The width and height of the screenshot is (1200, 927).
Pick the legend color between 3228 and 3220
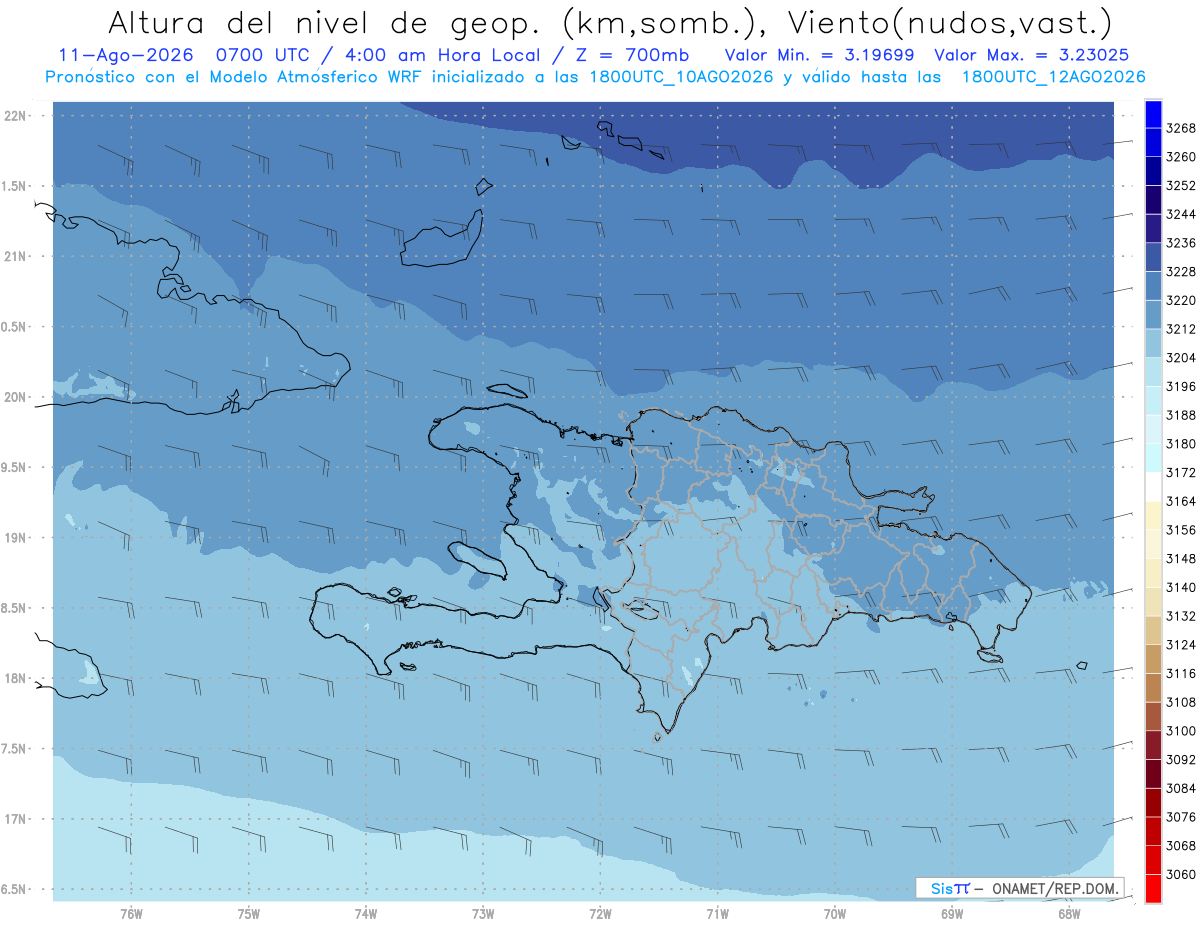(1153, 286)
